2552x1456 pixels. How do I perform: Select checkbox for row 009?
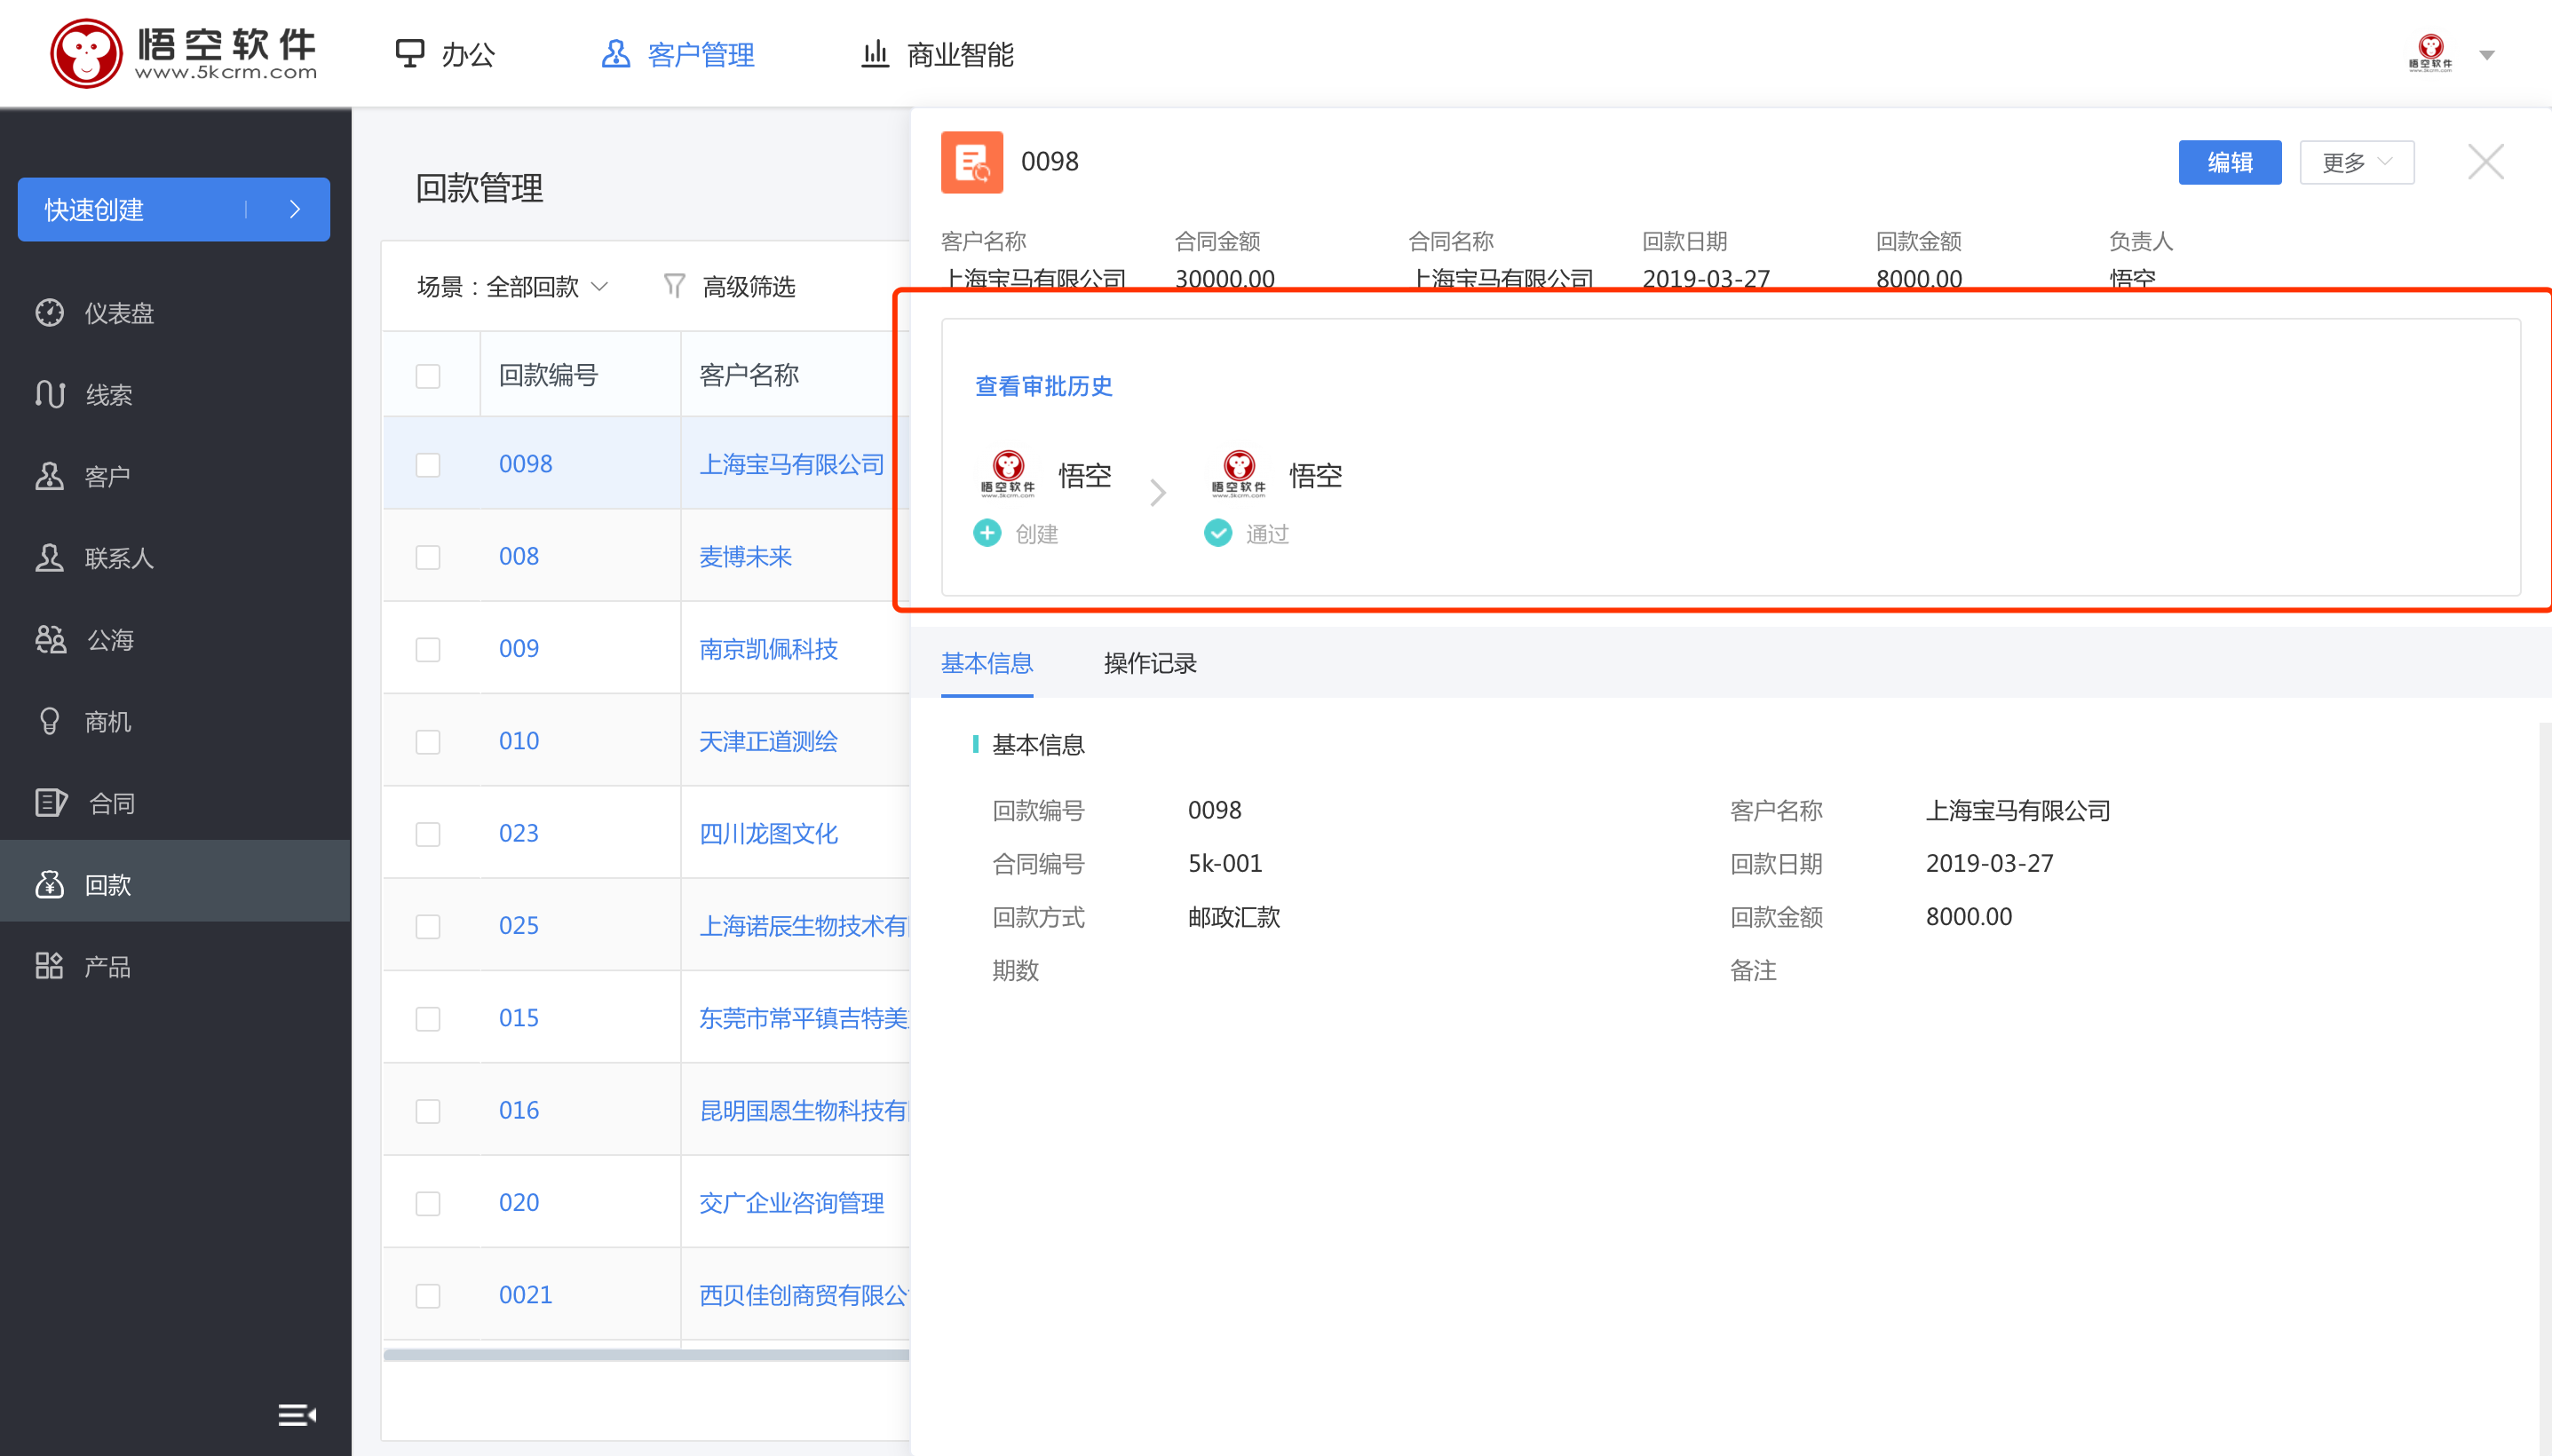[x=428, y=648]
